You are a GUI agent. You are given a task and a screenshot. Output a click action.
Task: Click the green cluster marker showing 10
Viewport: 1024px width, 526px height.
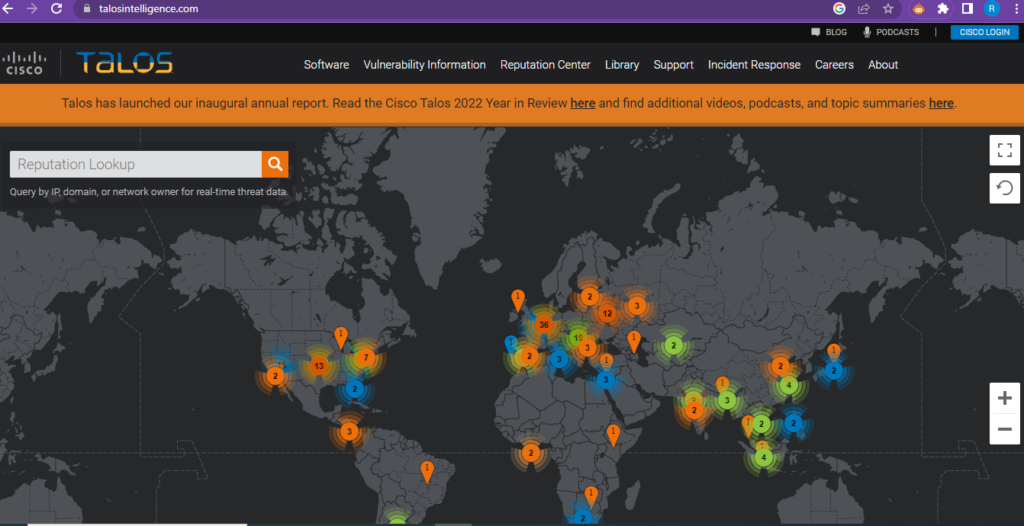(577, 338)
